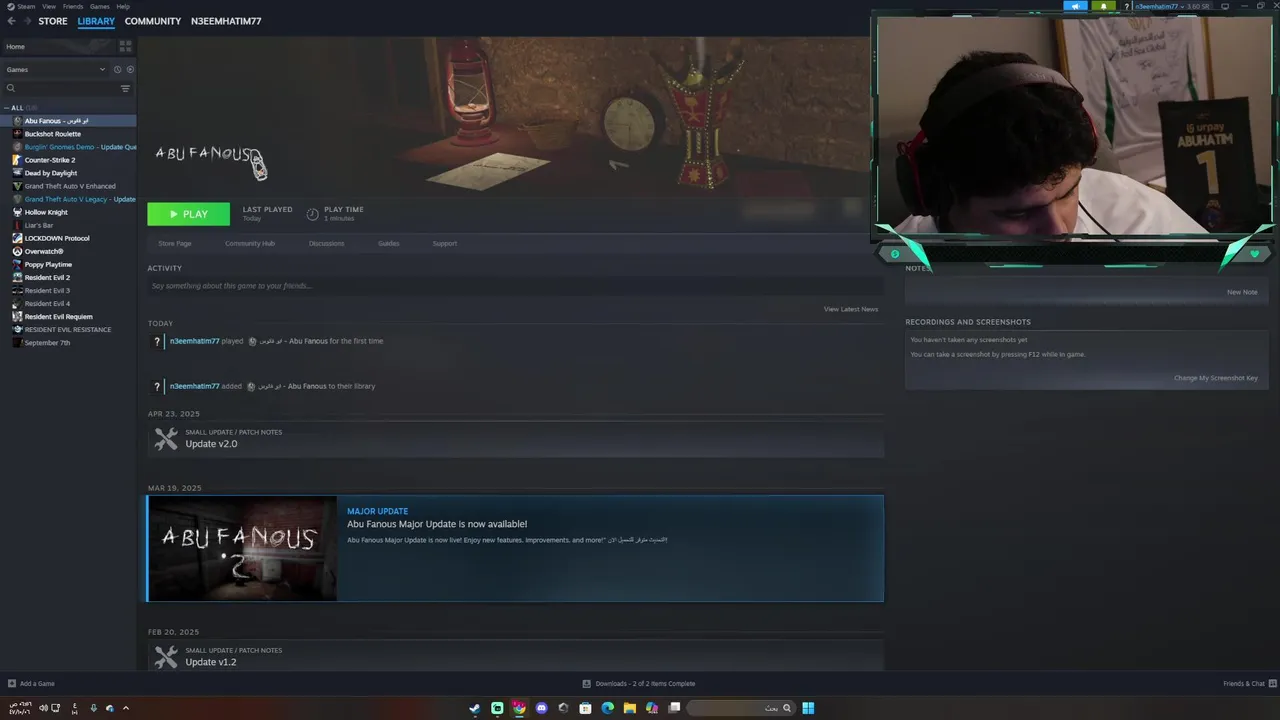
Task: Go back with the navigation arrow
Action: [12, 21]
